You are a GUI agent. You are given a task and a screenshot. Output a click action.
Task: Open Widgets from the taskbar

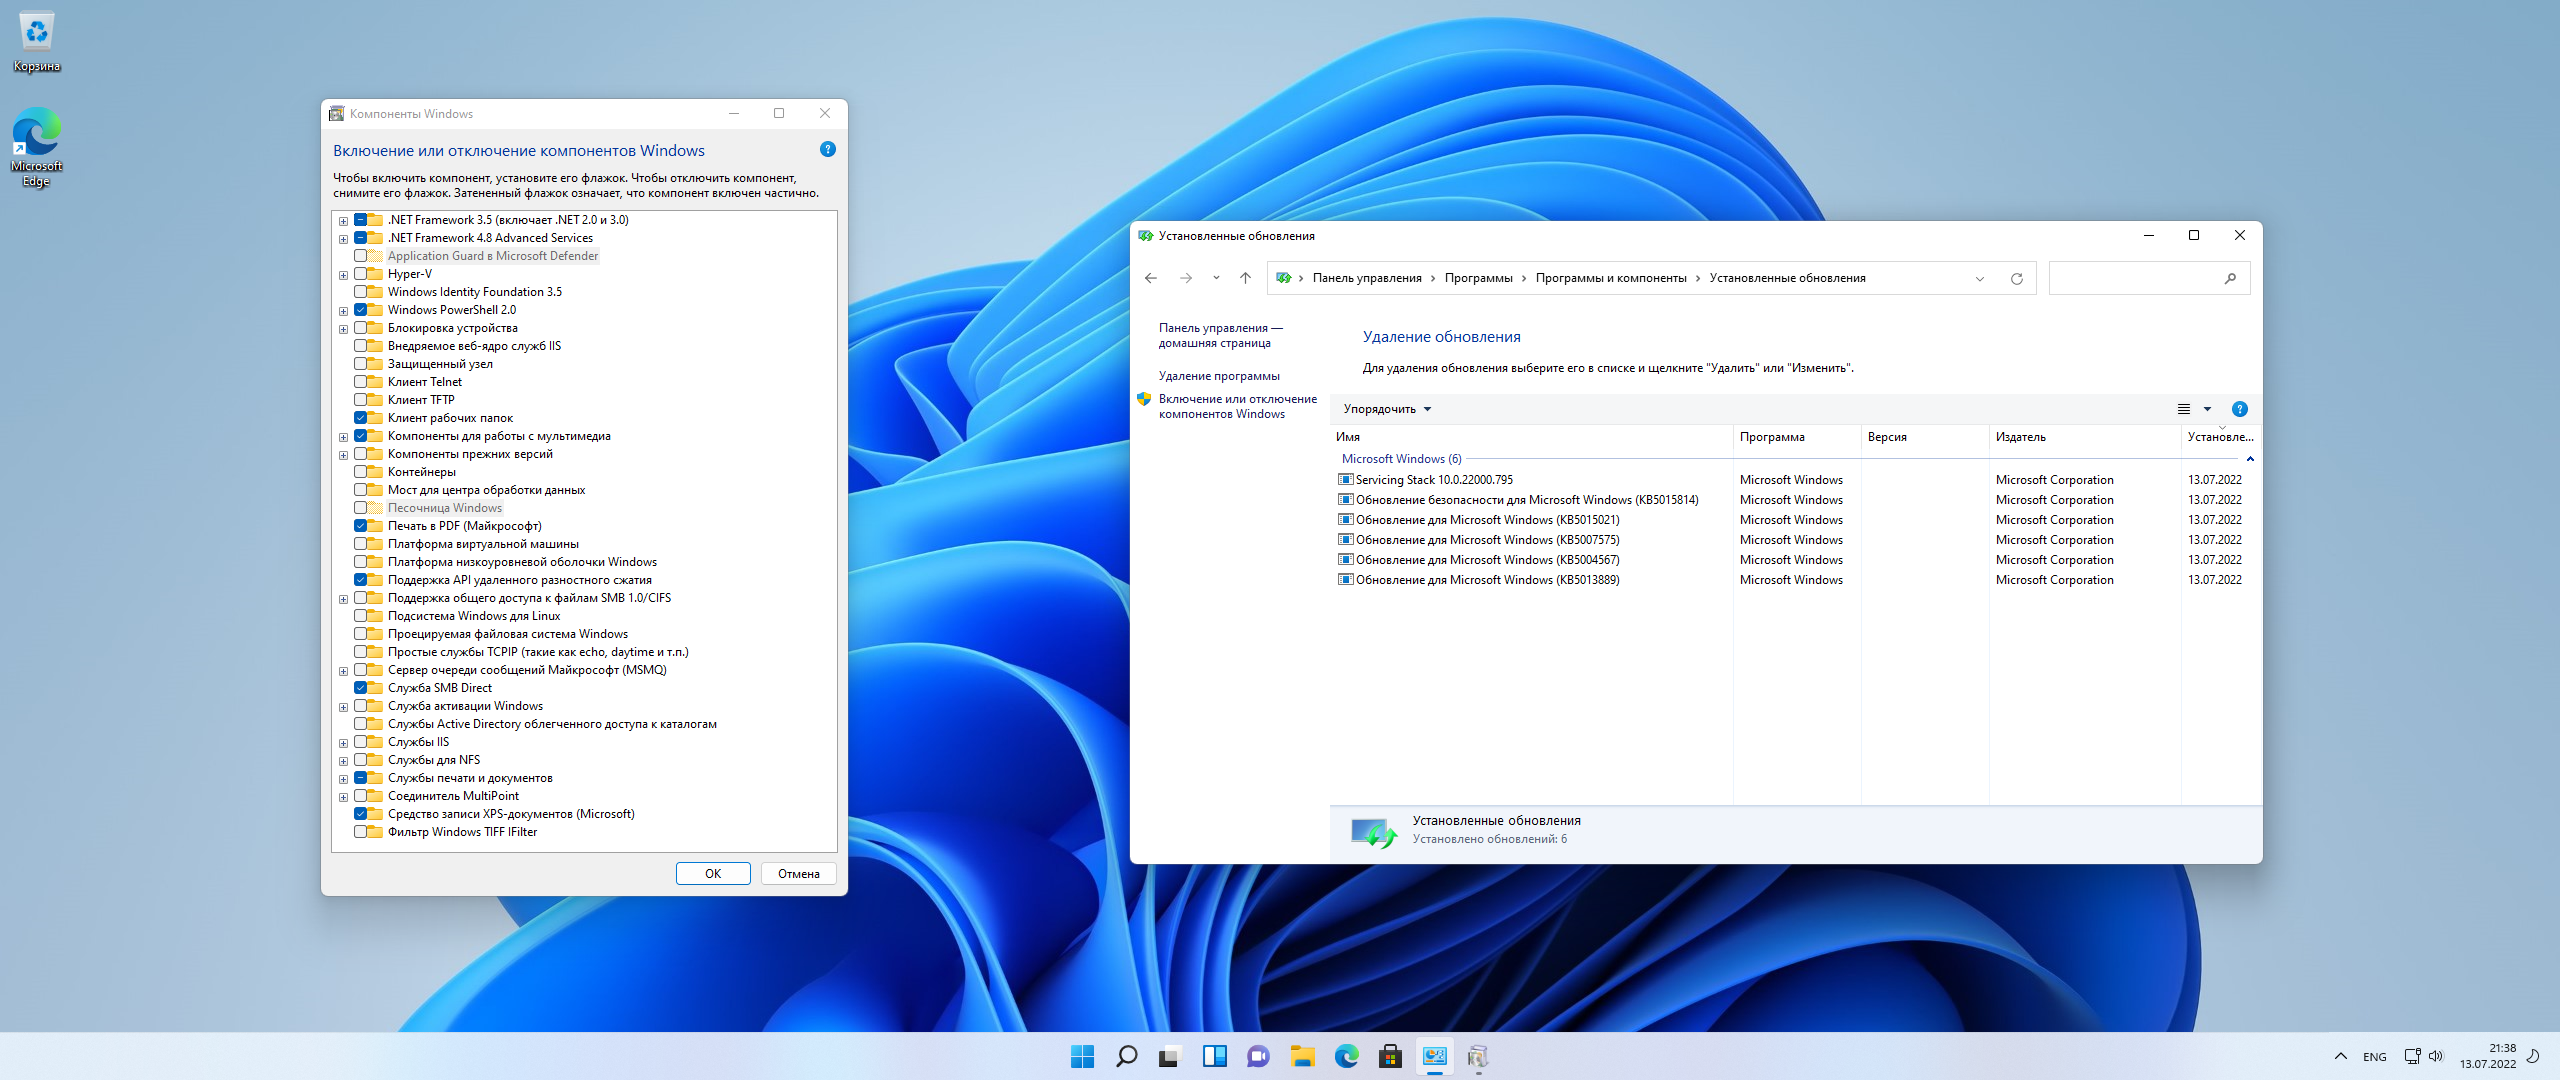[1214, 1056]
